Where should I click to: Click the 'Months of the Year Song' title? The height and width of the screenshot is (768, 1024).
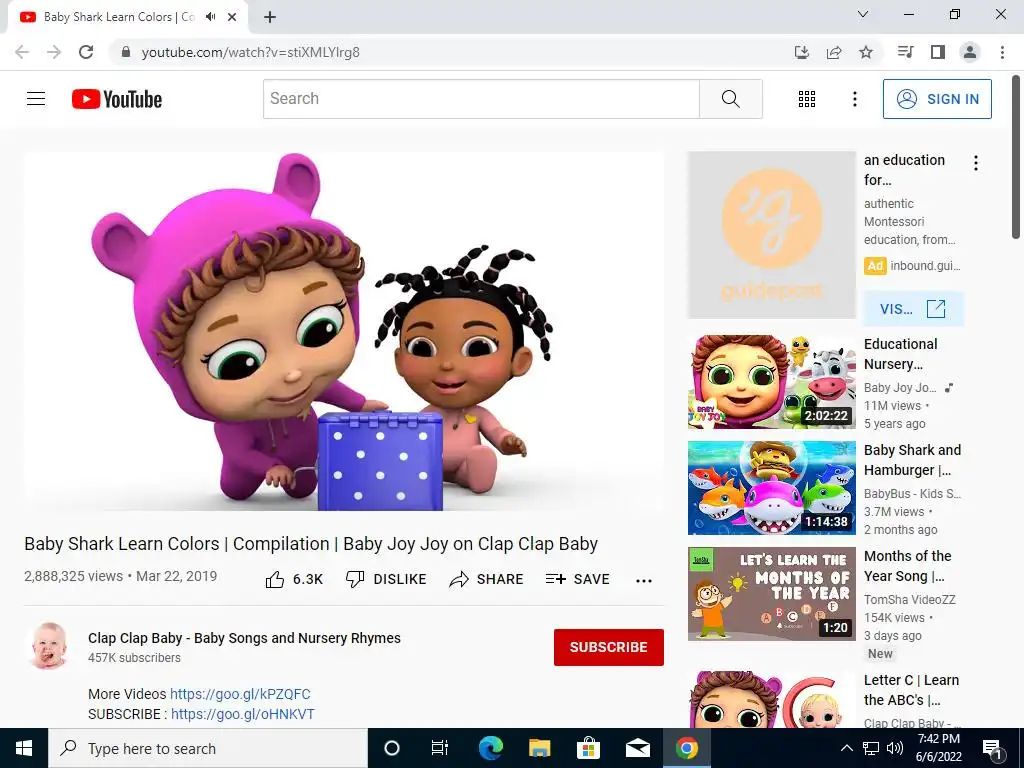(907, 566)
